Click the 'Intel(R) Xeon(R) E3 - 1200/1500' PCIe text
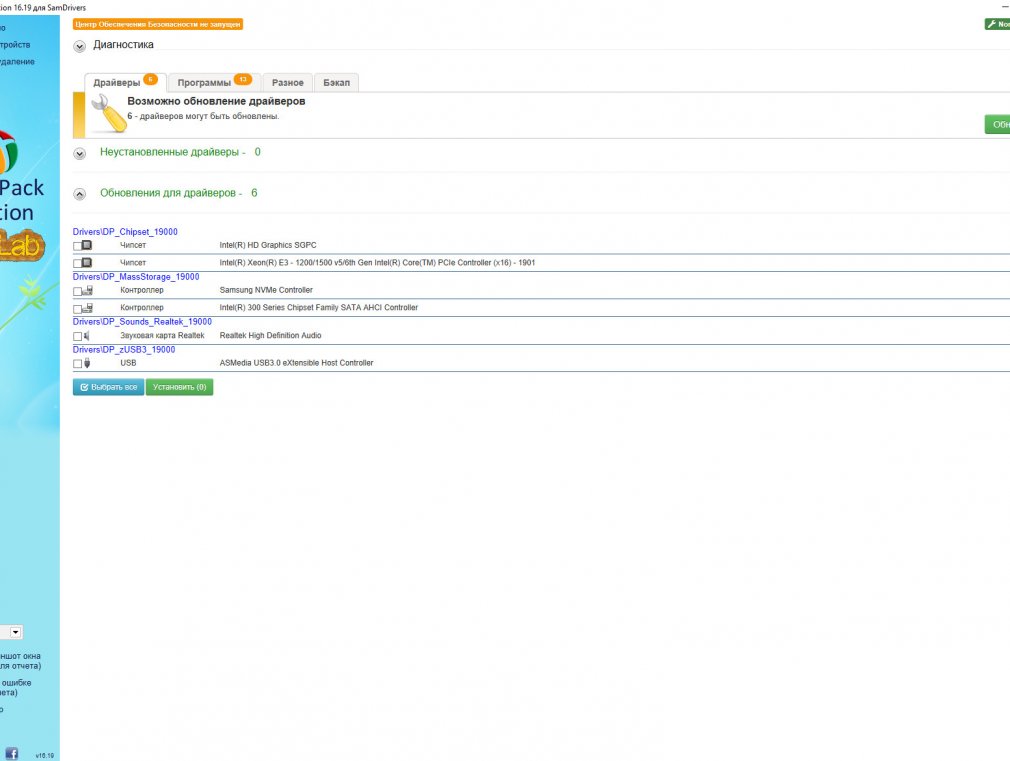The height and width of the screenshot is (761, 1010). click(x=377, y=263)
